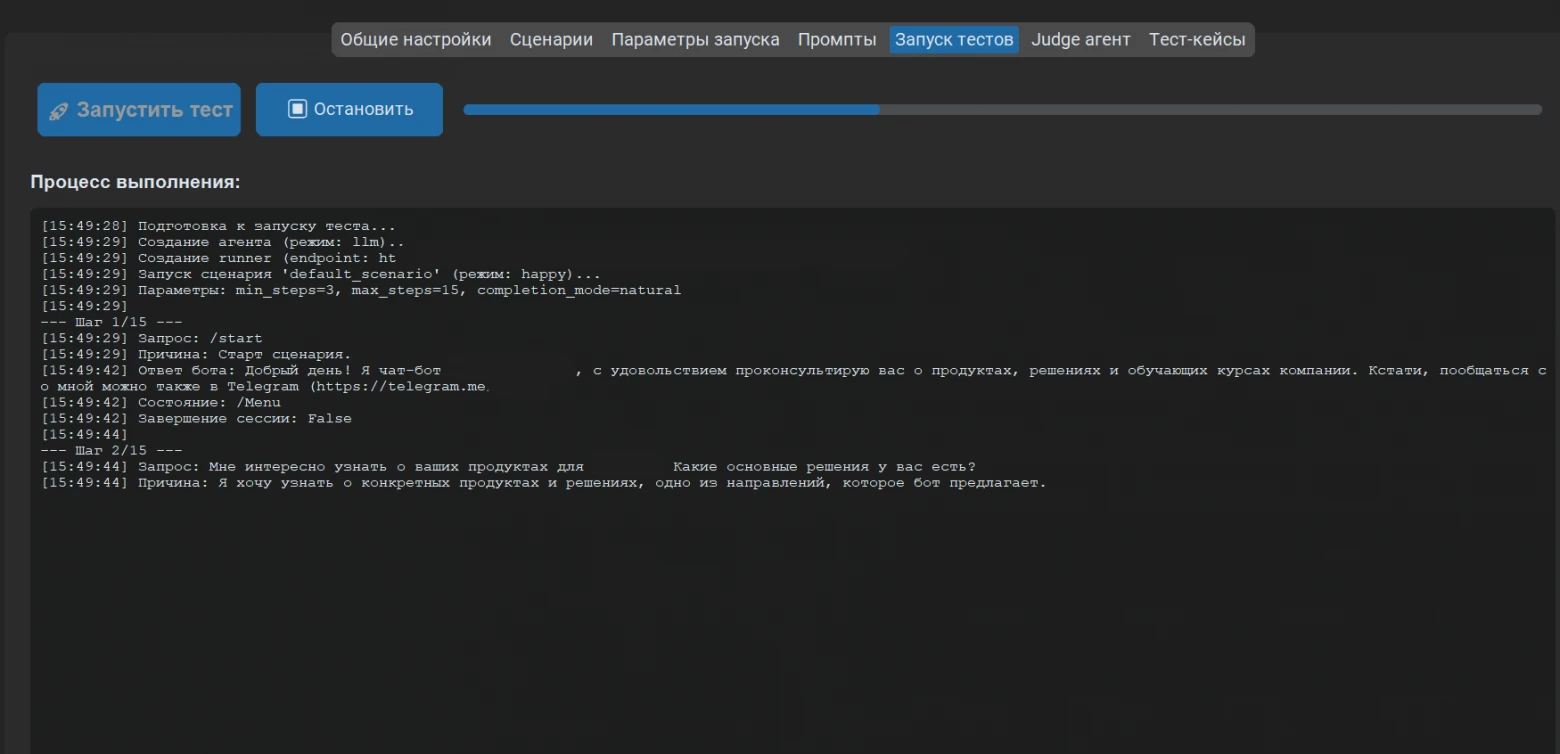
Task: Click the rocket icon on Запустить тест
Action: (x=59, y=111)
